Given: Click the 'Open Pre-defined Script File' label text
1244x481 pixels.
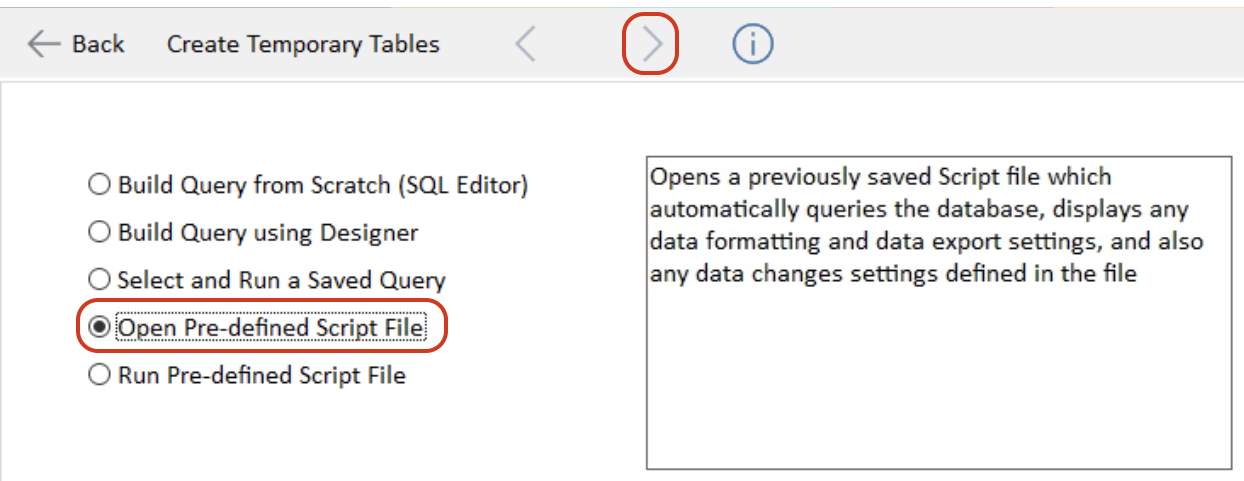Looking at the screenshot, I should 271,328.
